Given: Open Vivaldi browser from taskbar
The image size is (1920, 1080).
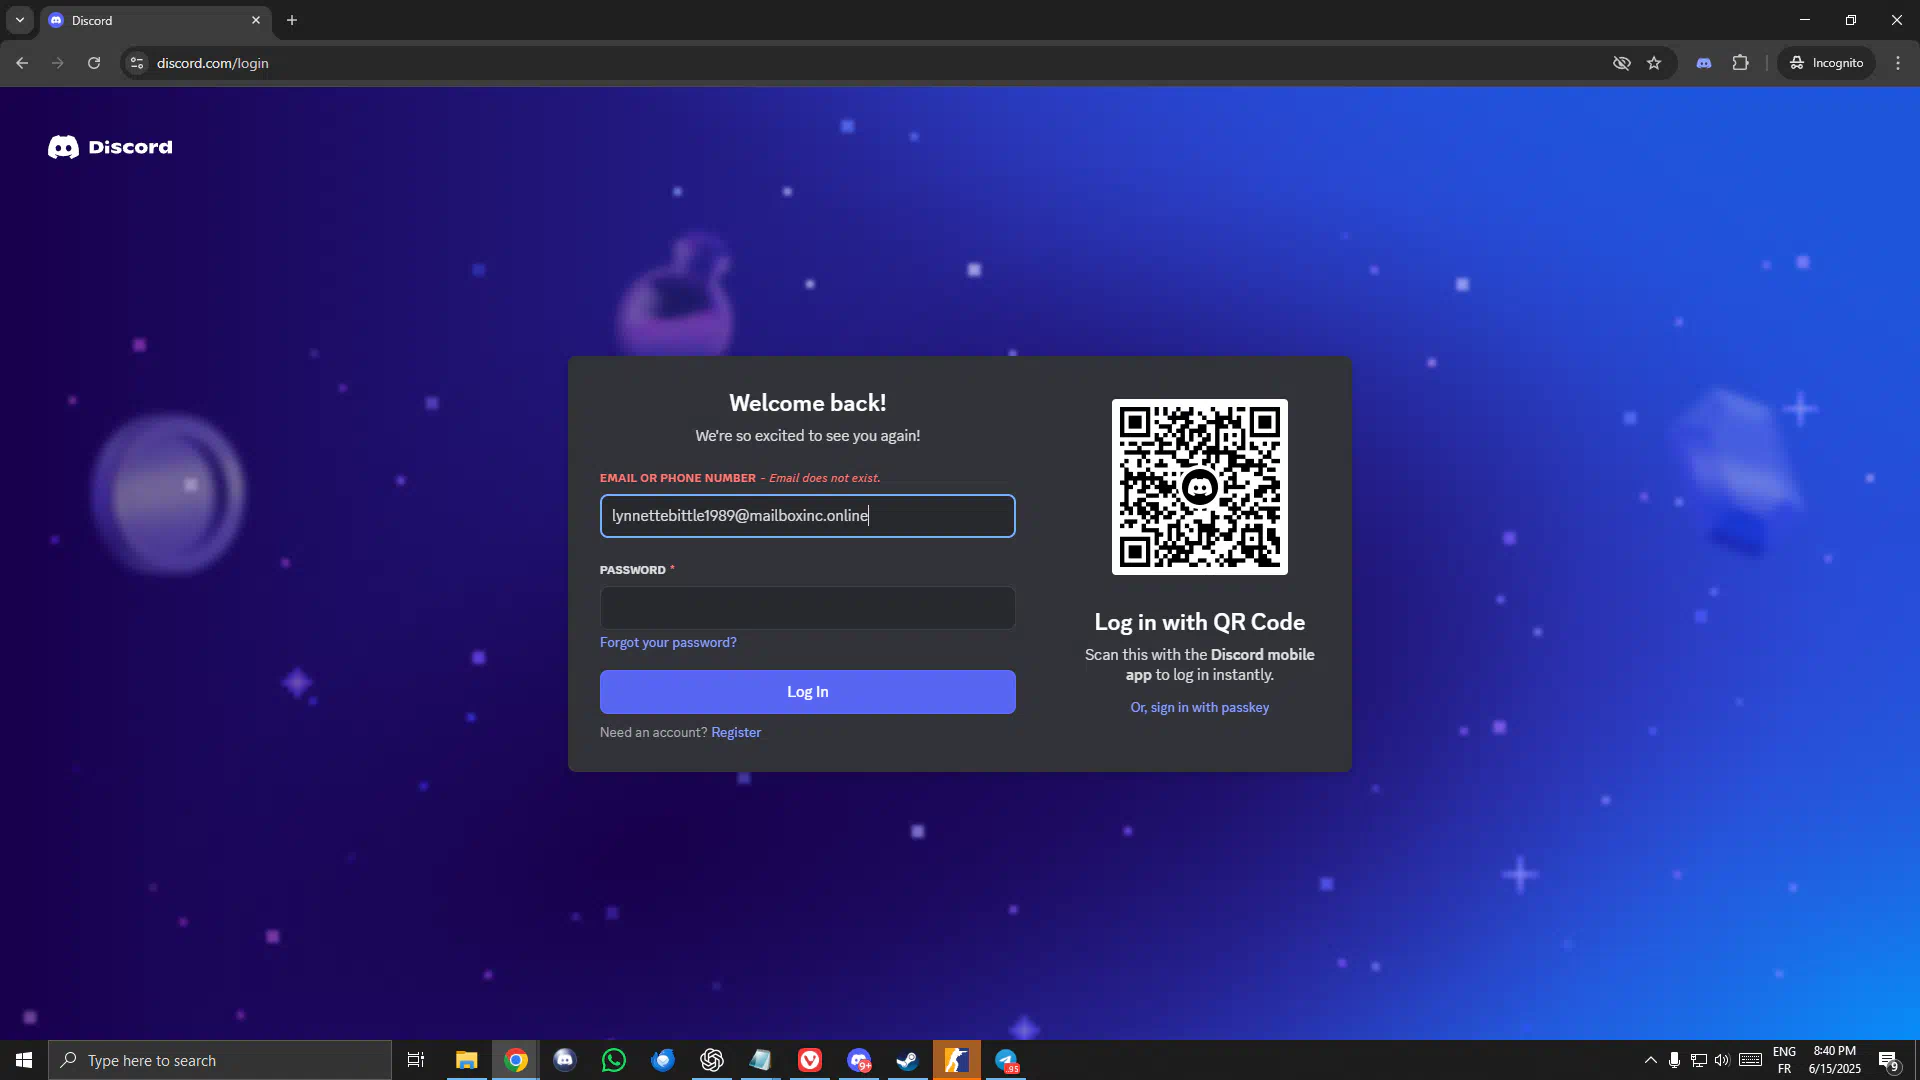Looking at the screenshot, I should coord(810,1060).
